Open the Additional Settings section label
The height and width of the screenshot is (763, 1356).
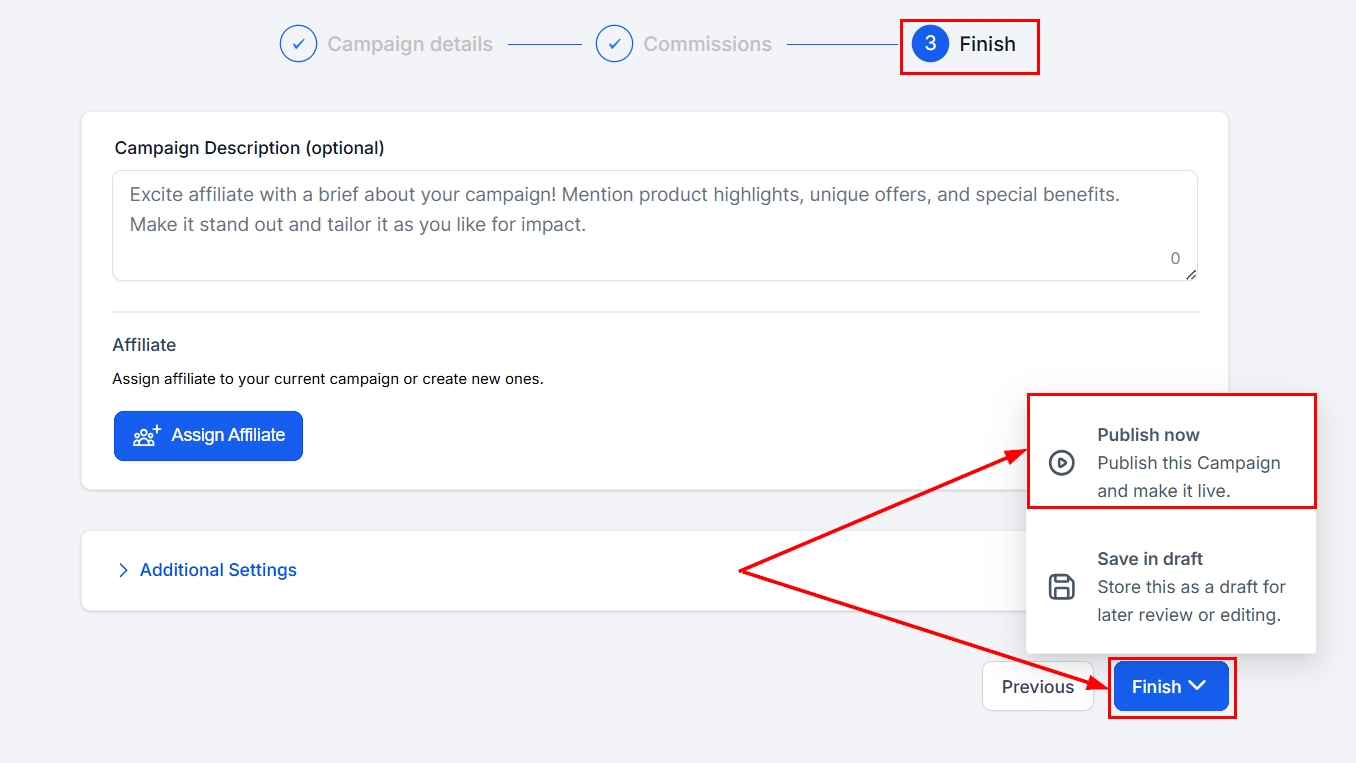[x=218, y=570]
